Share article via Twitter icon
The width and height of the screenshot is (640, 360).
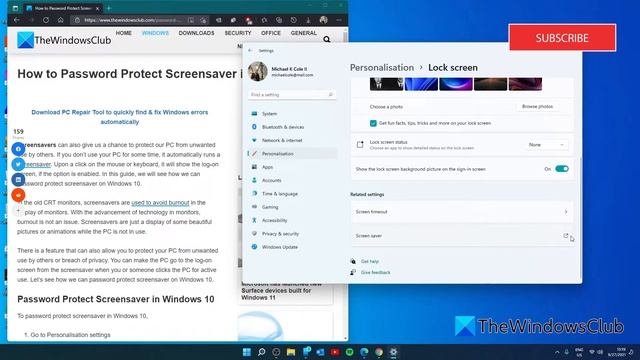[18, 164]
